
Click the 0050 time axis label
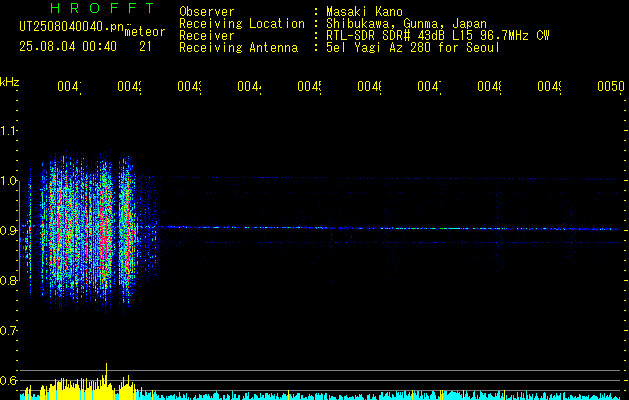(611, 86)
